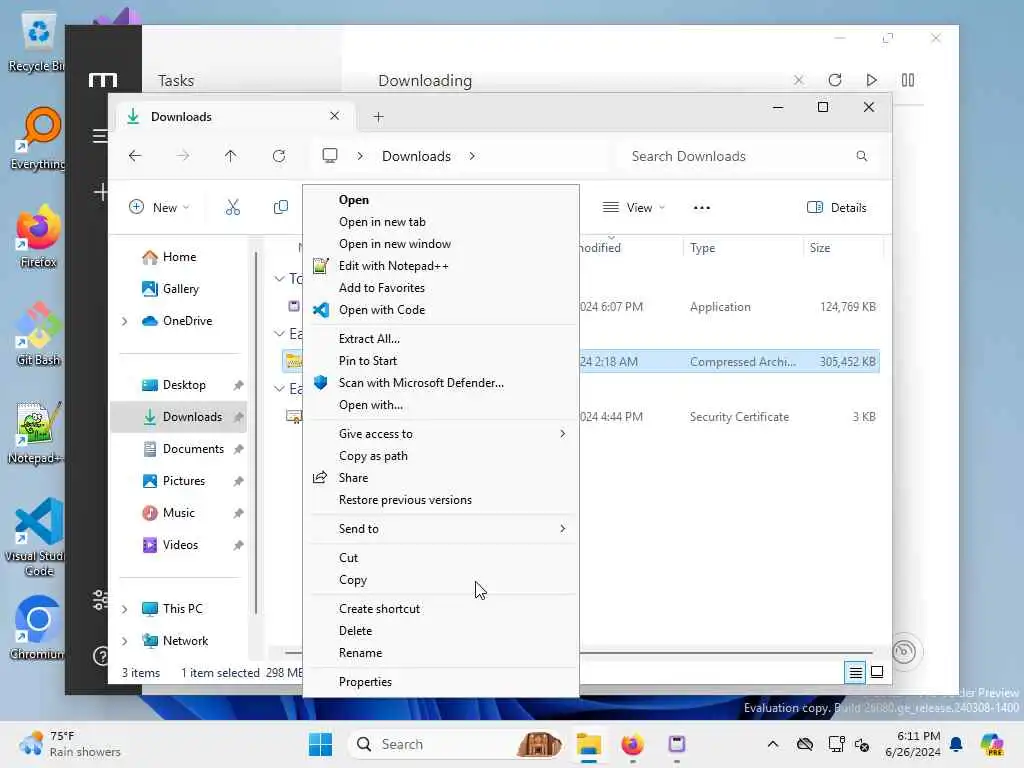
Task: Open the hamburger menu in the dark sidebar
Action: pos(100,136)
